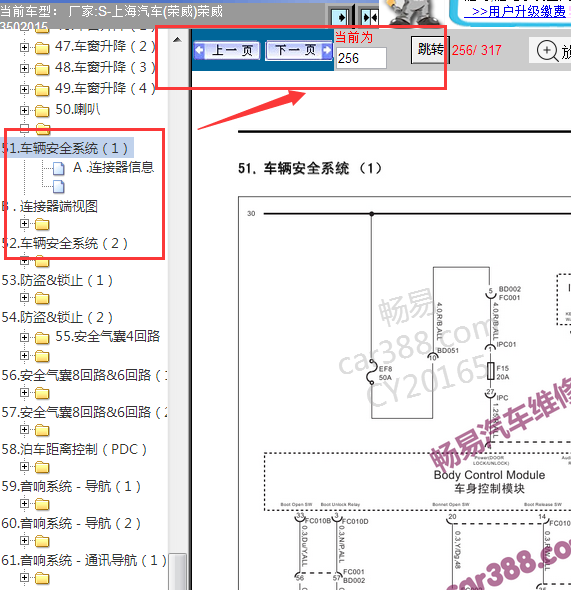Click the page number field showing 256
571x590 pixels.
361,58
